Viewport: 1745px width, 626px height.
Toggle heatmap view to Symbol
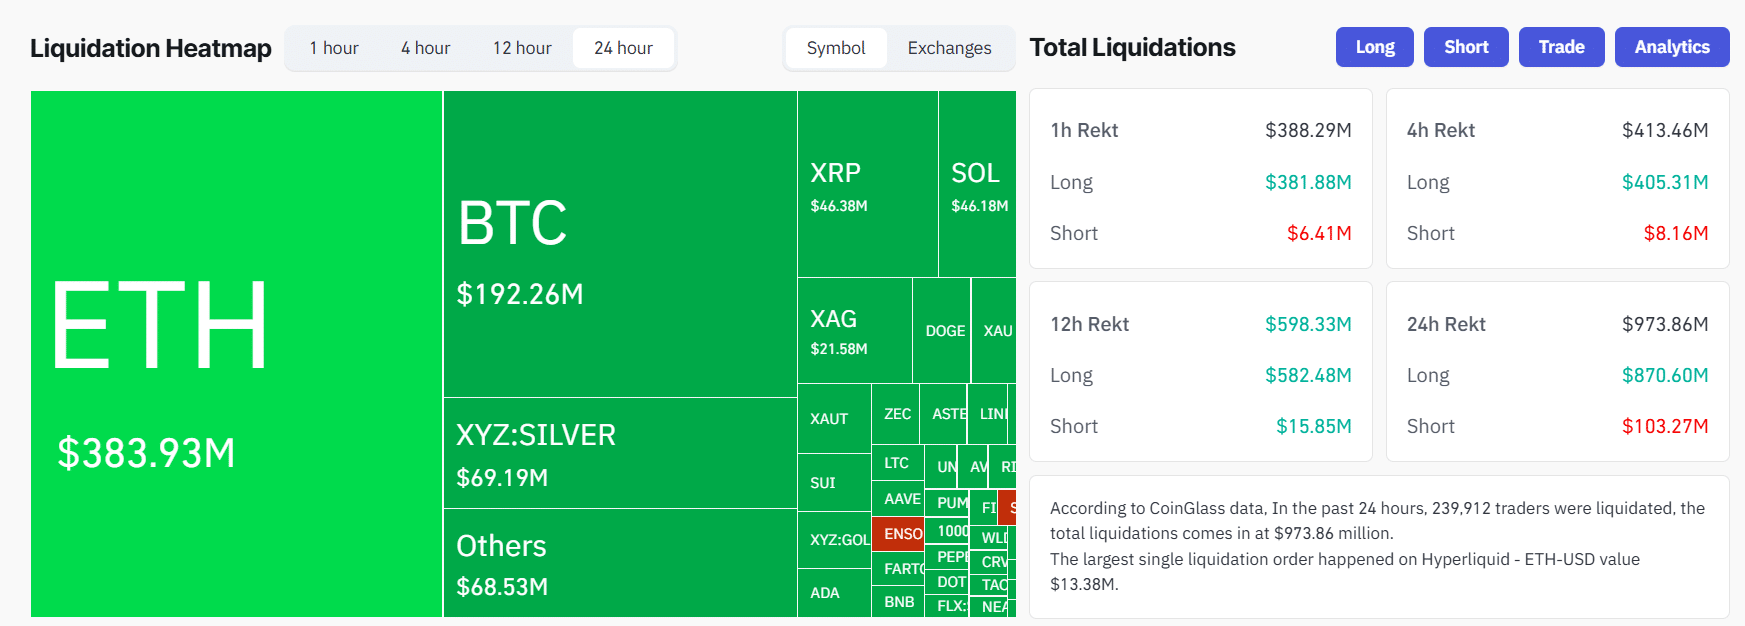(836, 48)
